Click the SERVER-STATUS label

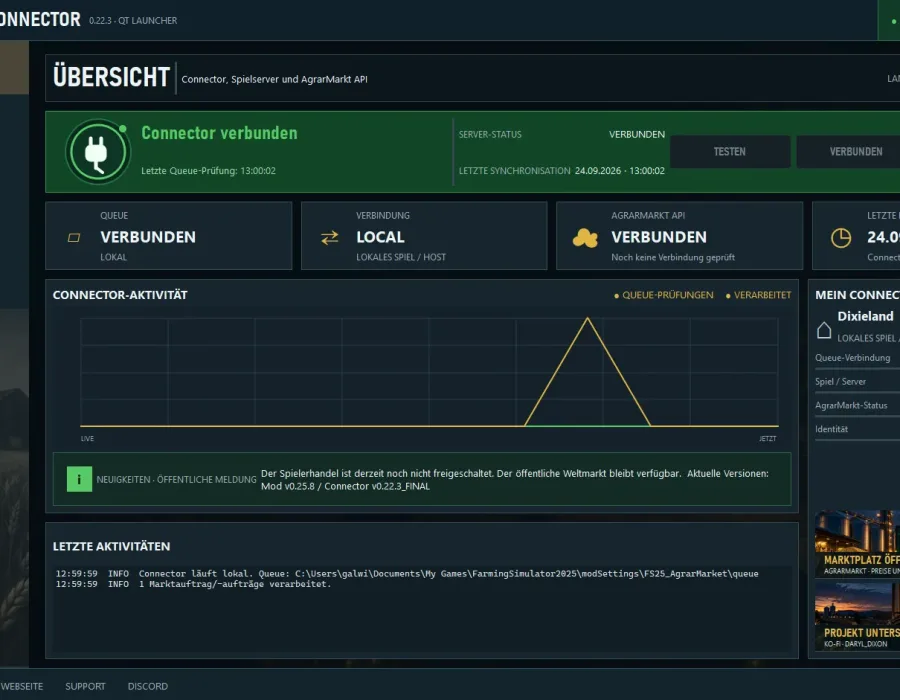[490, 134]
